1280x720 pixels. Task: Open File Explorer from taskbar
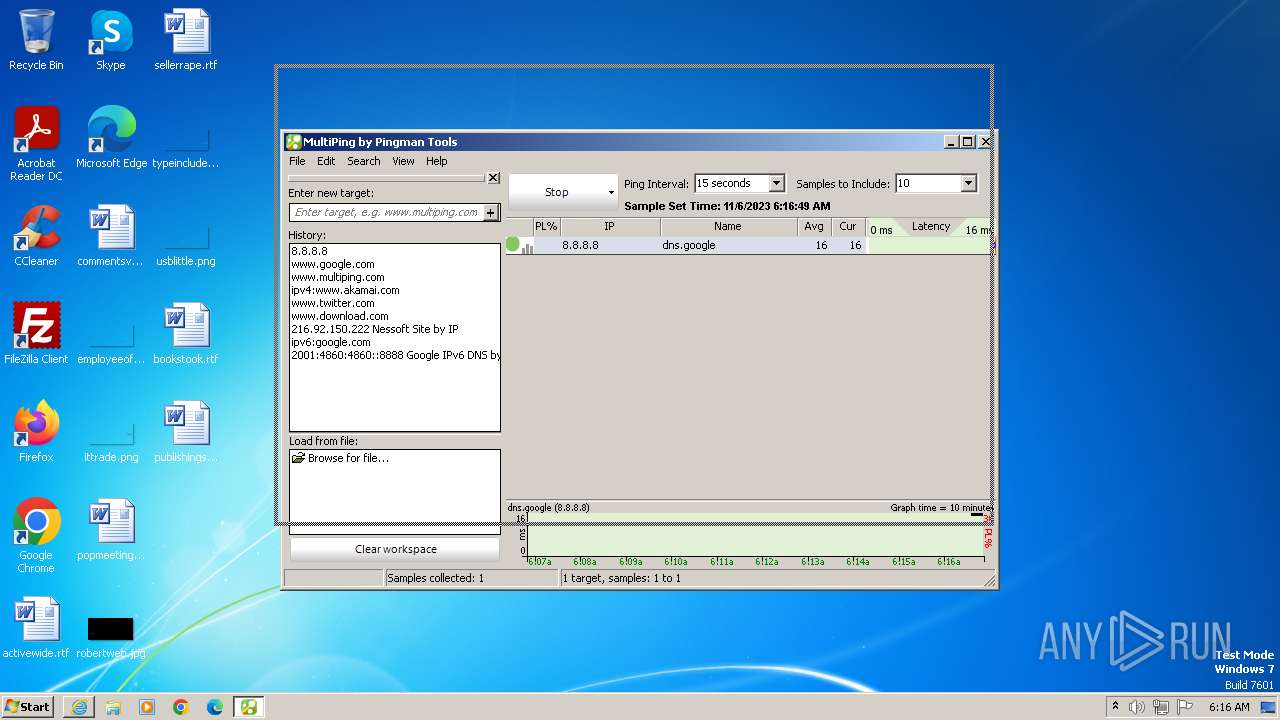click(x=113, y=707)
